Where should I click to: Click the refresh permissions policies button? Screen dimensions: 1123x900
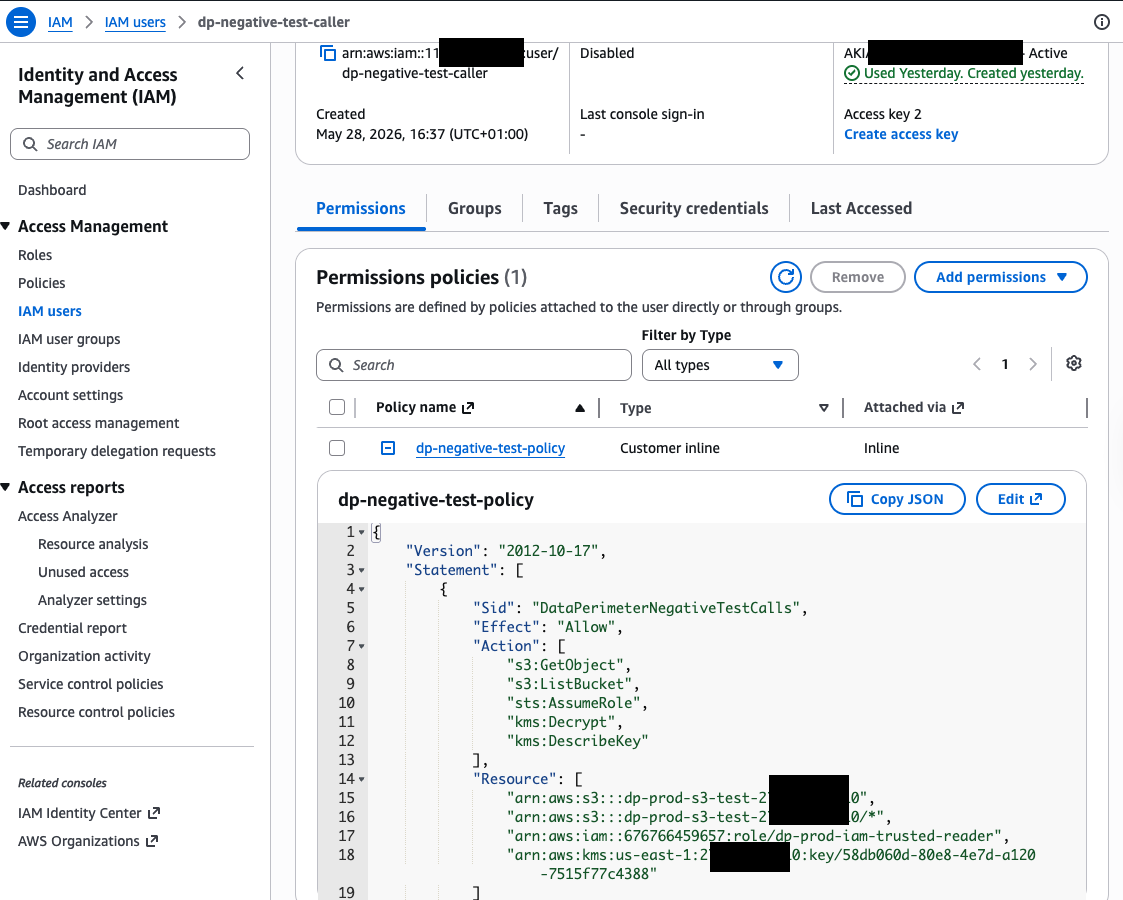[786, 277]
